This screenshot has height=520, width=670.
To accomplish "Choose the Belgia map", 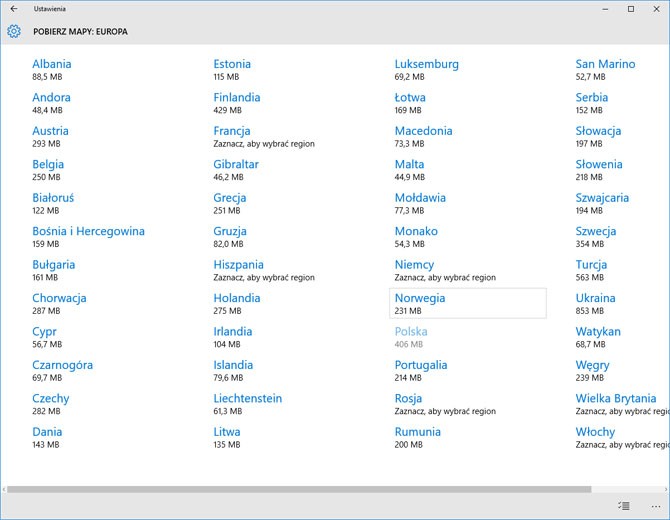I will (x=48, y=170).
